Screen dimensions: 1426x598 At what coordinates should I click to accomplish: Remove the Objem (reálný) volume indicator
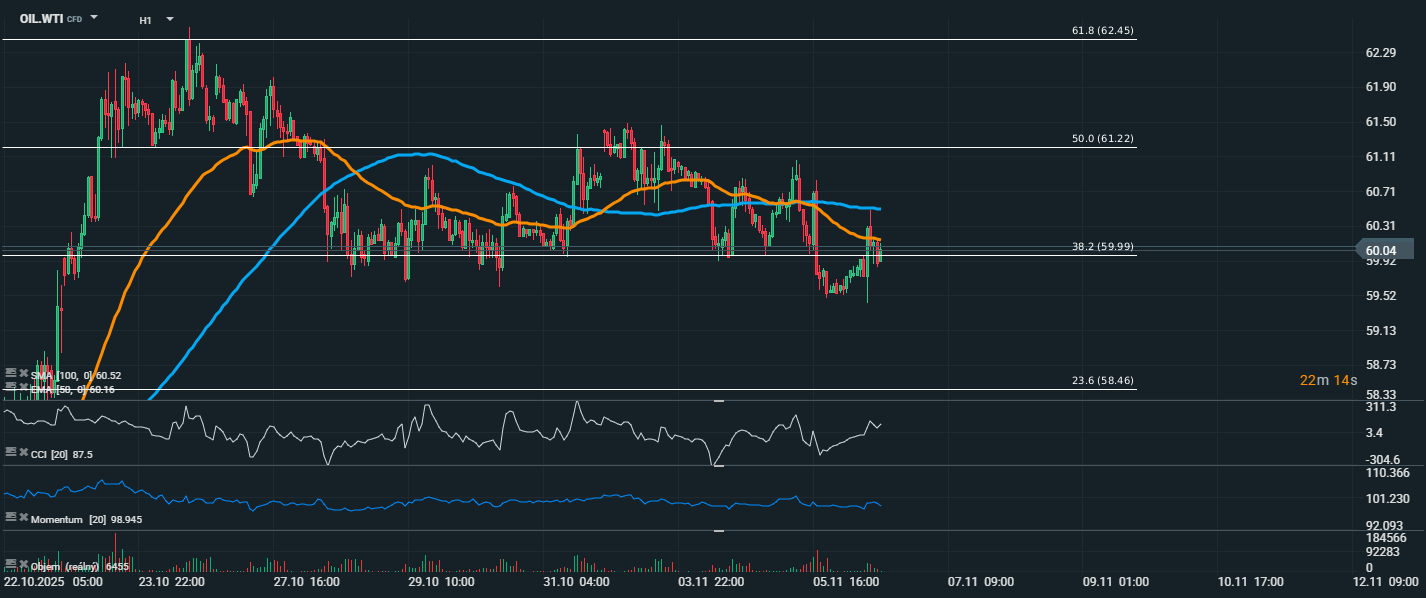pos(22,565)
